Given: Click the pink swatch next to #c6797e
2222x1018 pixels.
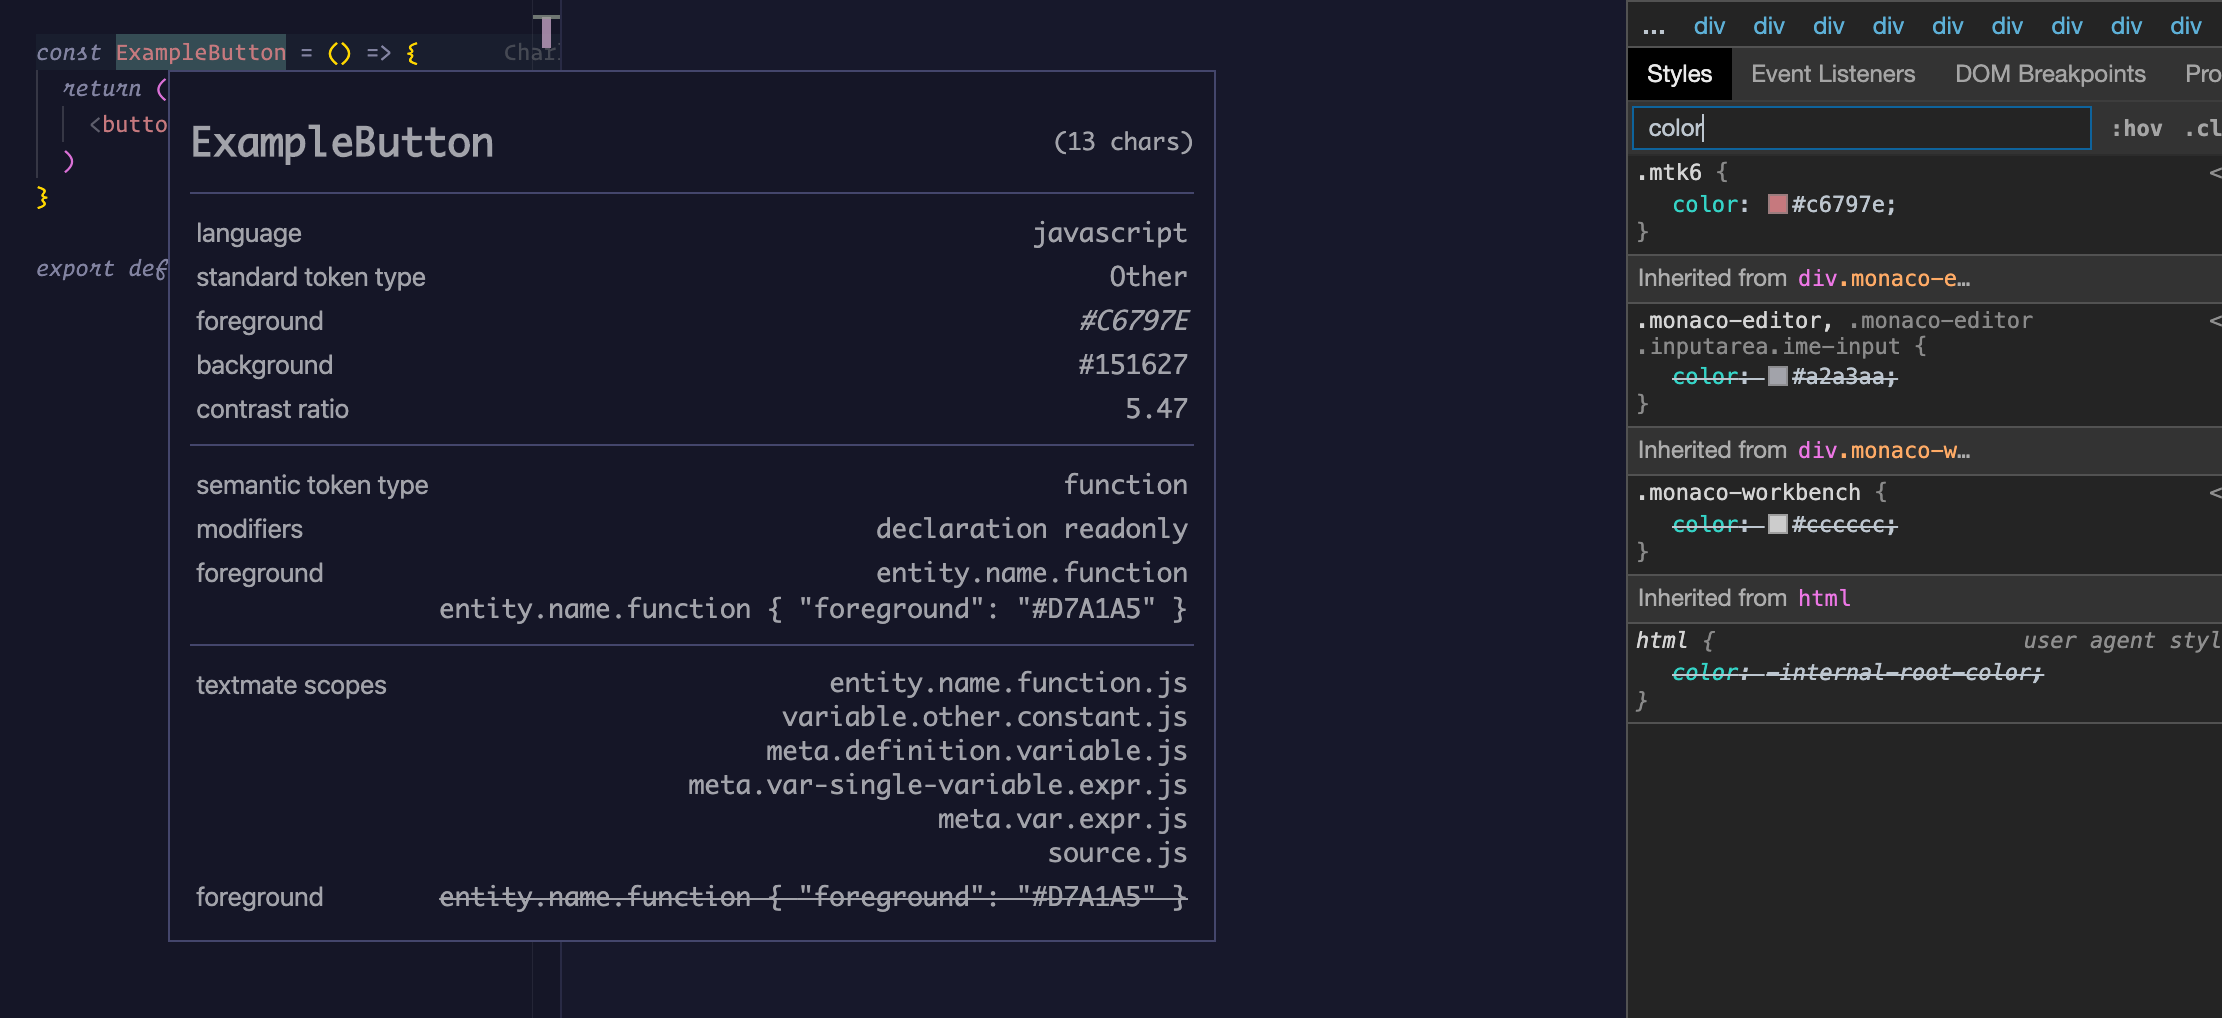Looking at the screenshot, I should [1777, 204].
